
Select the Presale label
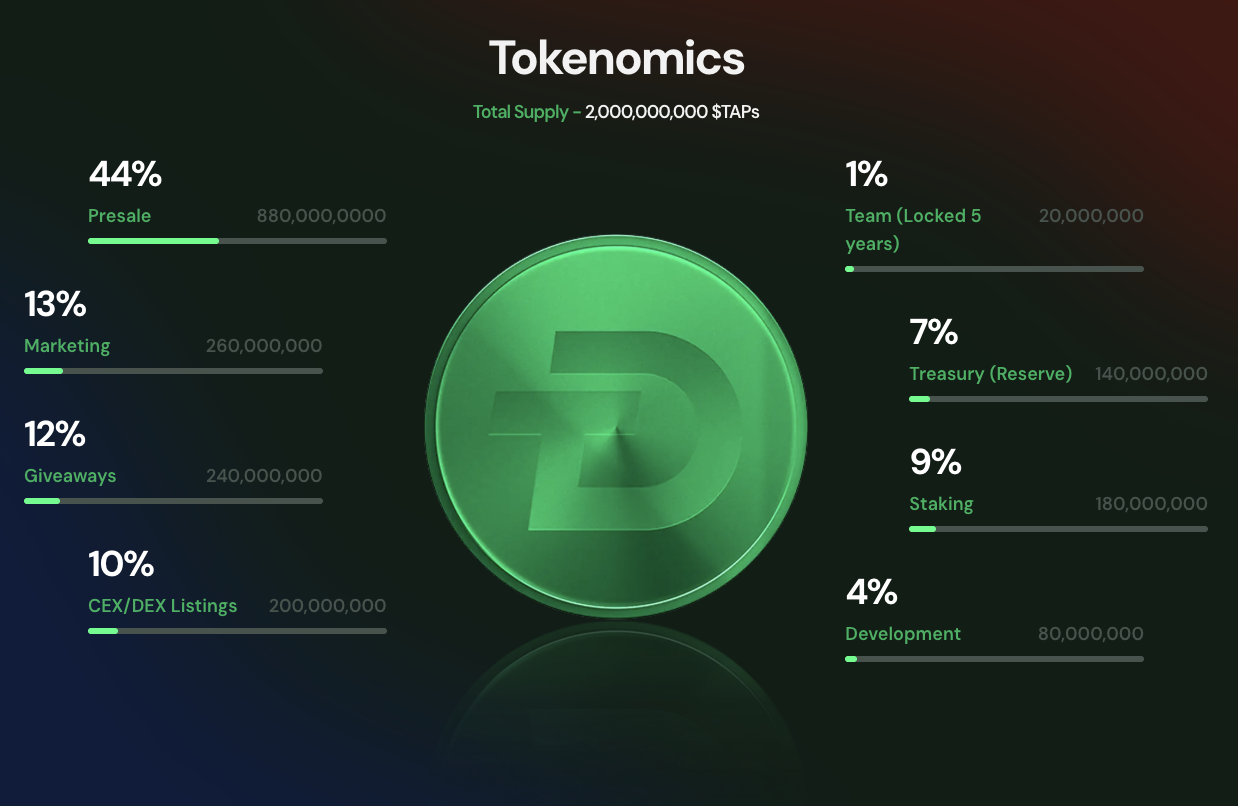(x=119, y=216)
